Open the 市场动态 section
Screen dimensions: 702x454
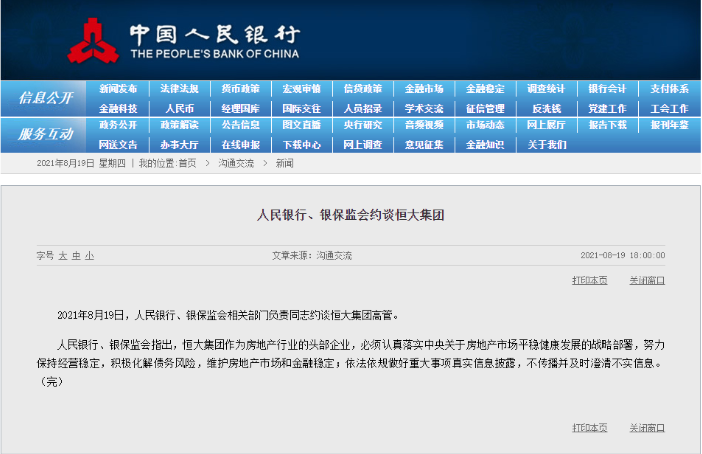pyautogui.click(x=485, y=125)
